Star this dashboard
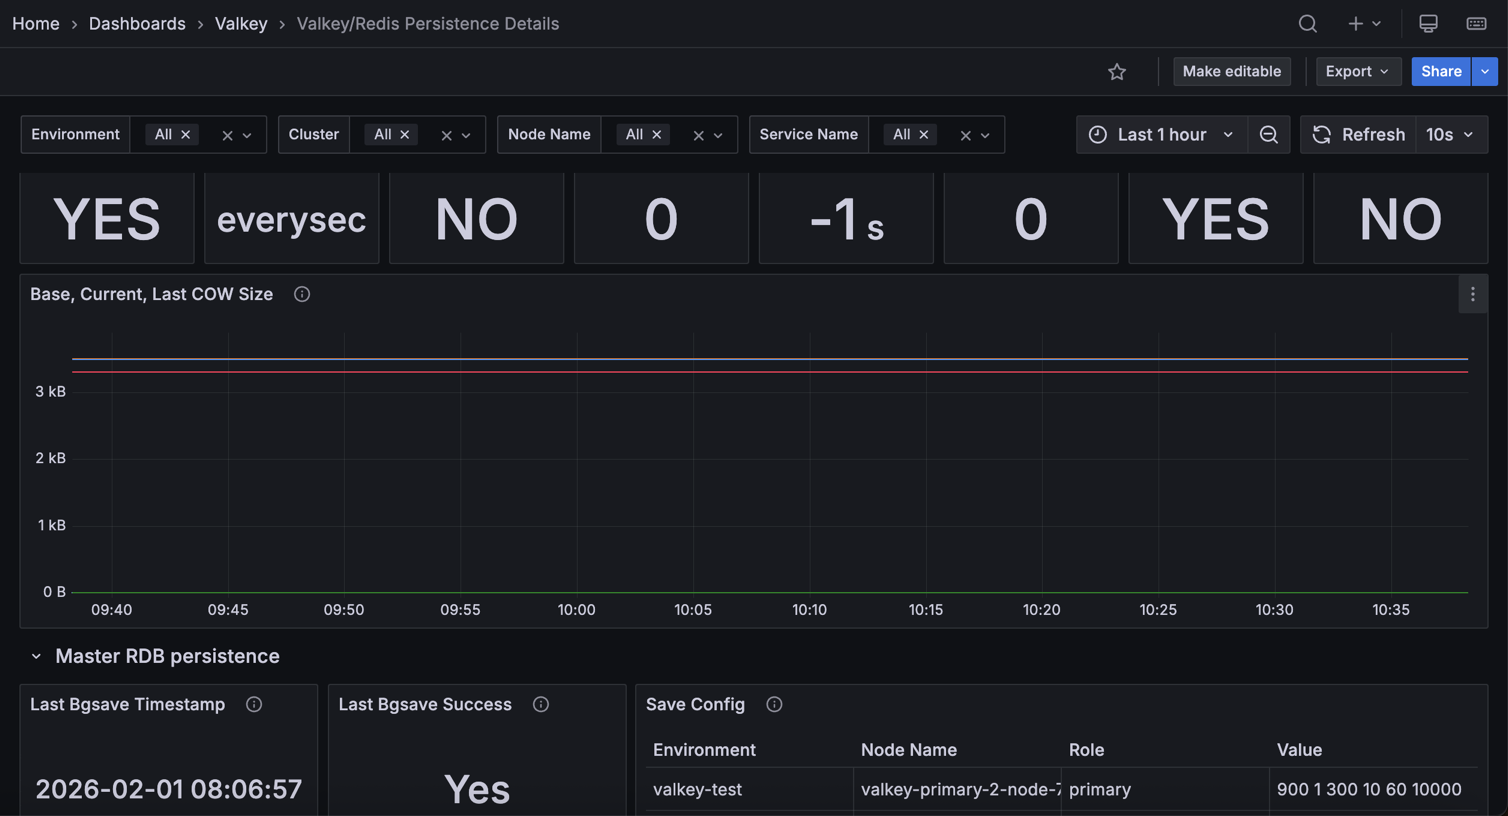Viewport: 1508px width, 816px height. click(x=1116, y=71)
